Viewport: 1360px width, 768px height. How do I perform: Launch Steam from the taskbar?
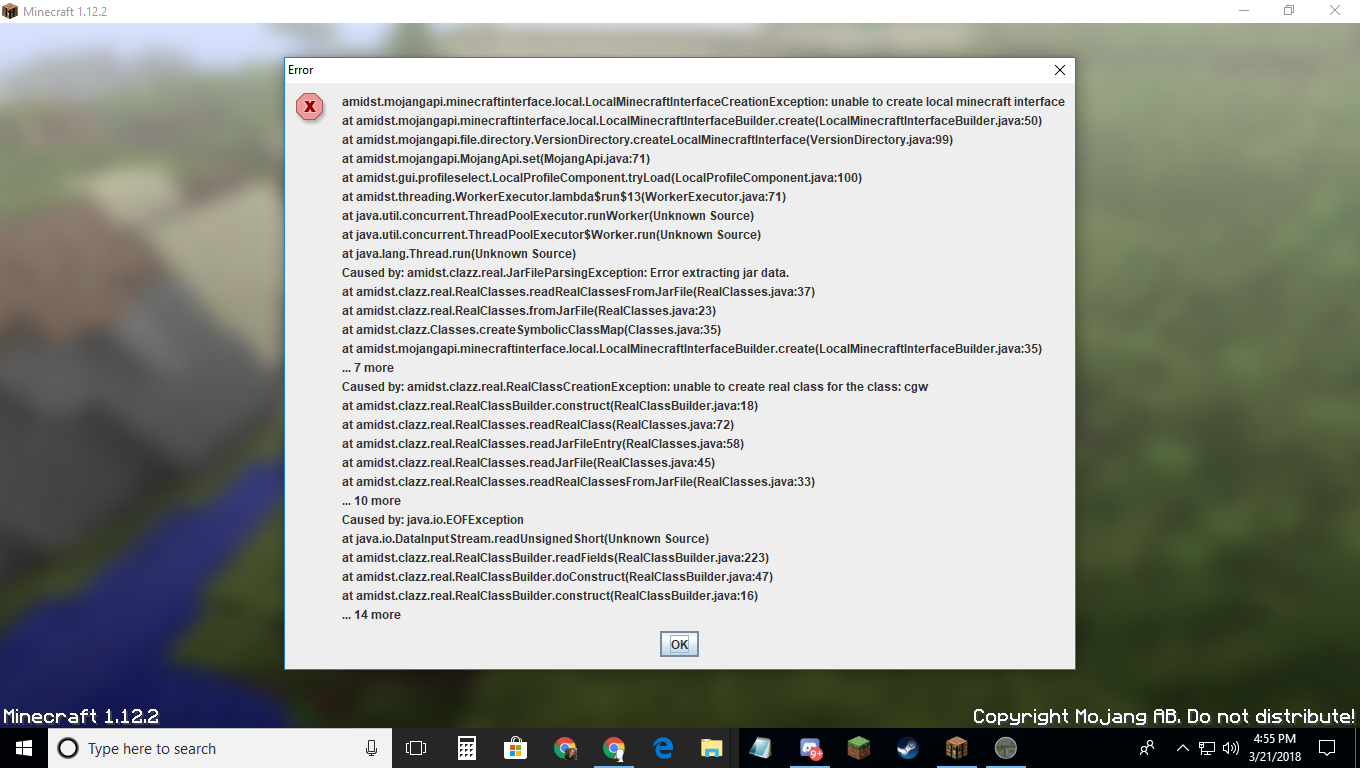(906, 747)
